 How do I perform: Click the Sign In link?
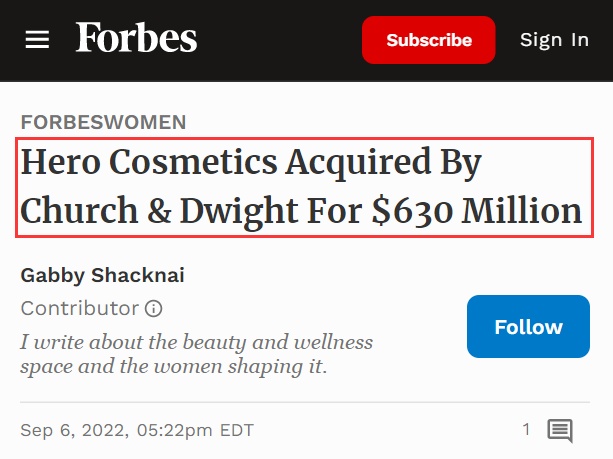click(554, 40)
